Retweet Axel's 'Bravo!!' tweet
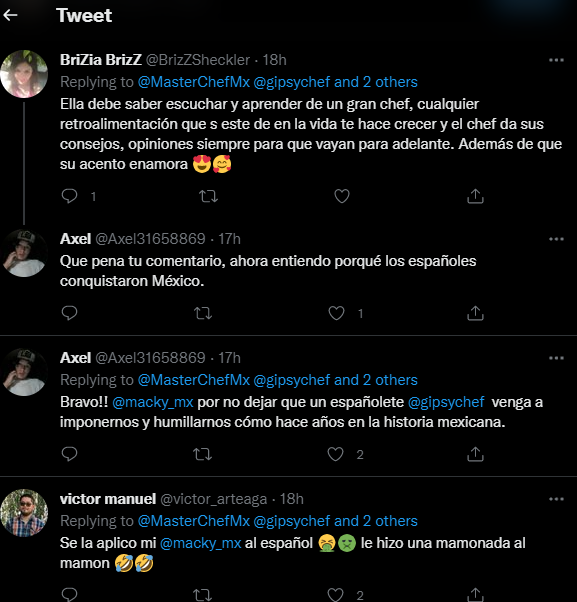Image resolution: width=577 pixels, height=602 pixels. (x=202, y=454)
